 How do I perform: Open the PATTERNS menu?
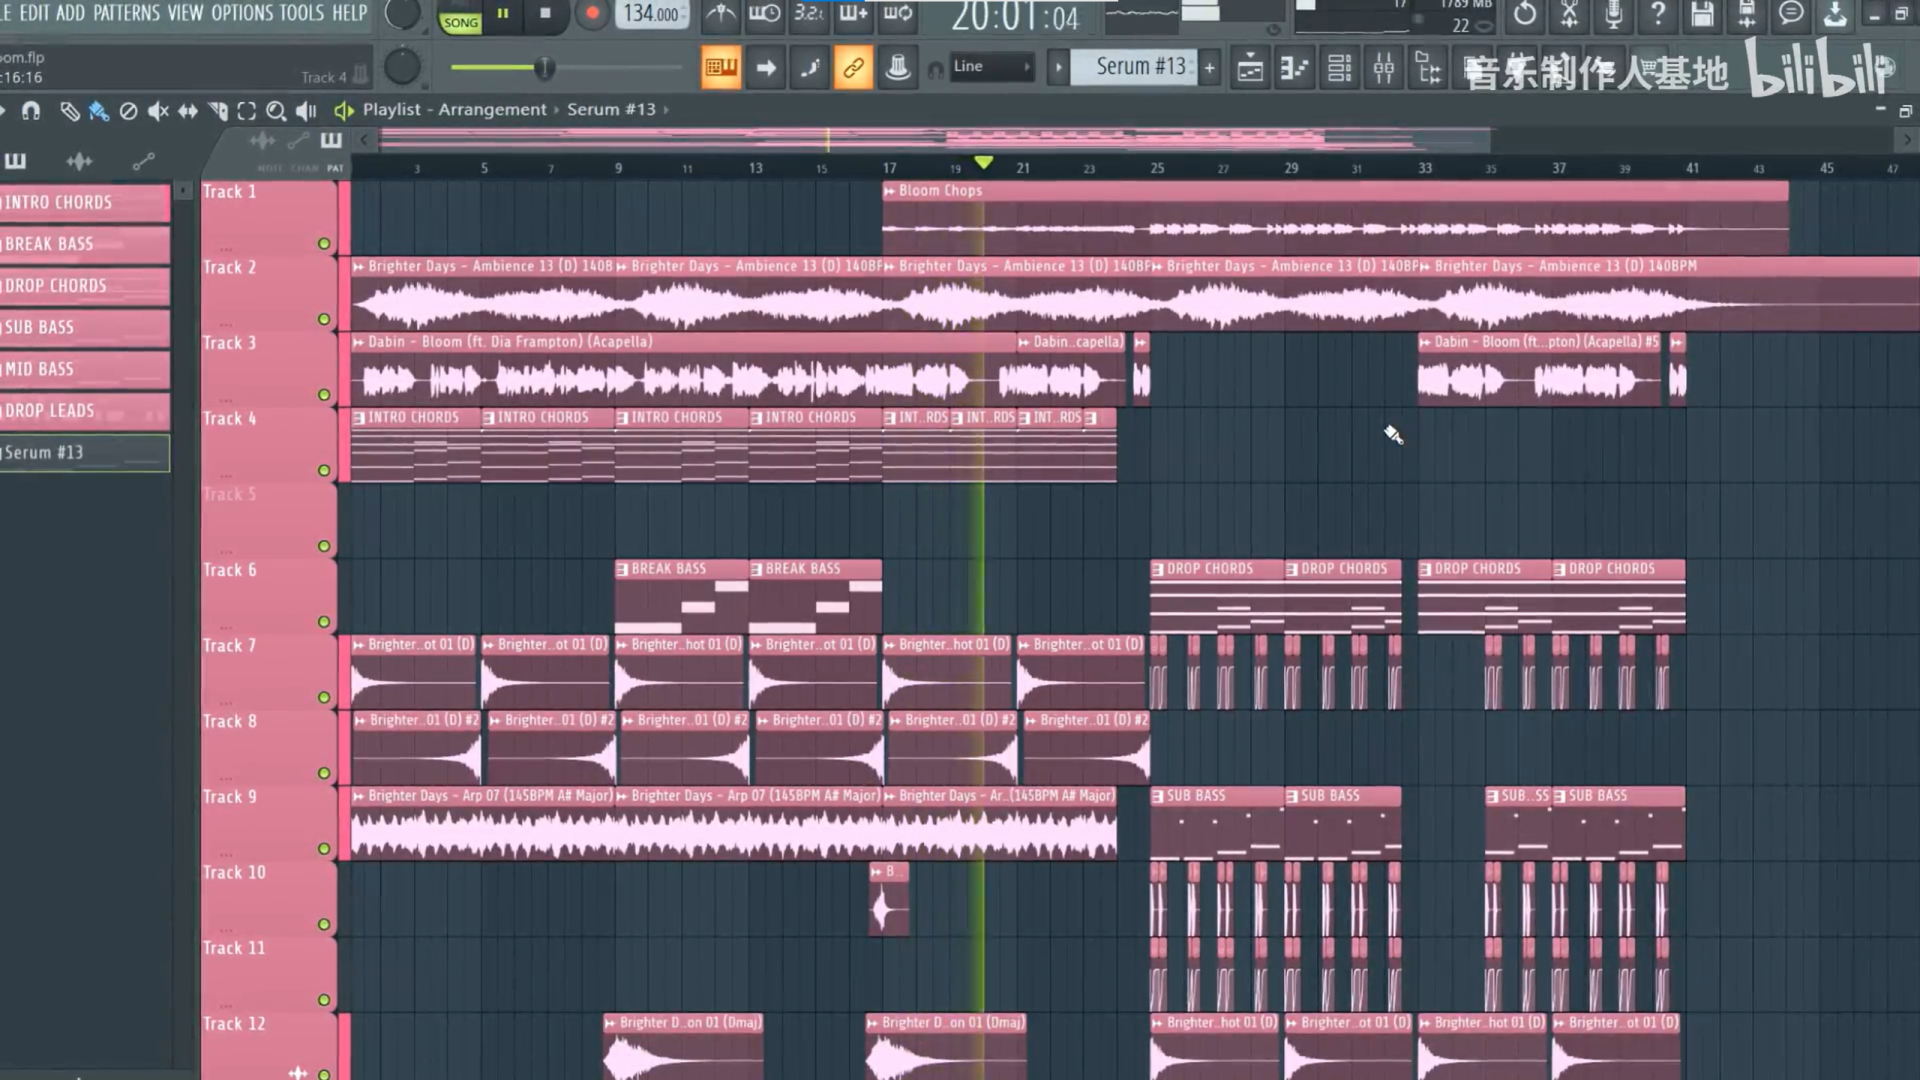[126, 13]
